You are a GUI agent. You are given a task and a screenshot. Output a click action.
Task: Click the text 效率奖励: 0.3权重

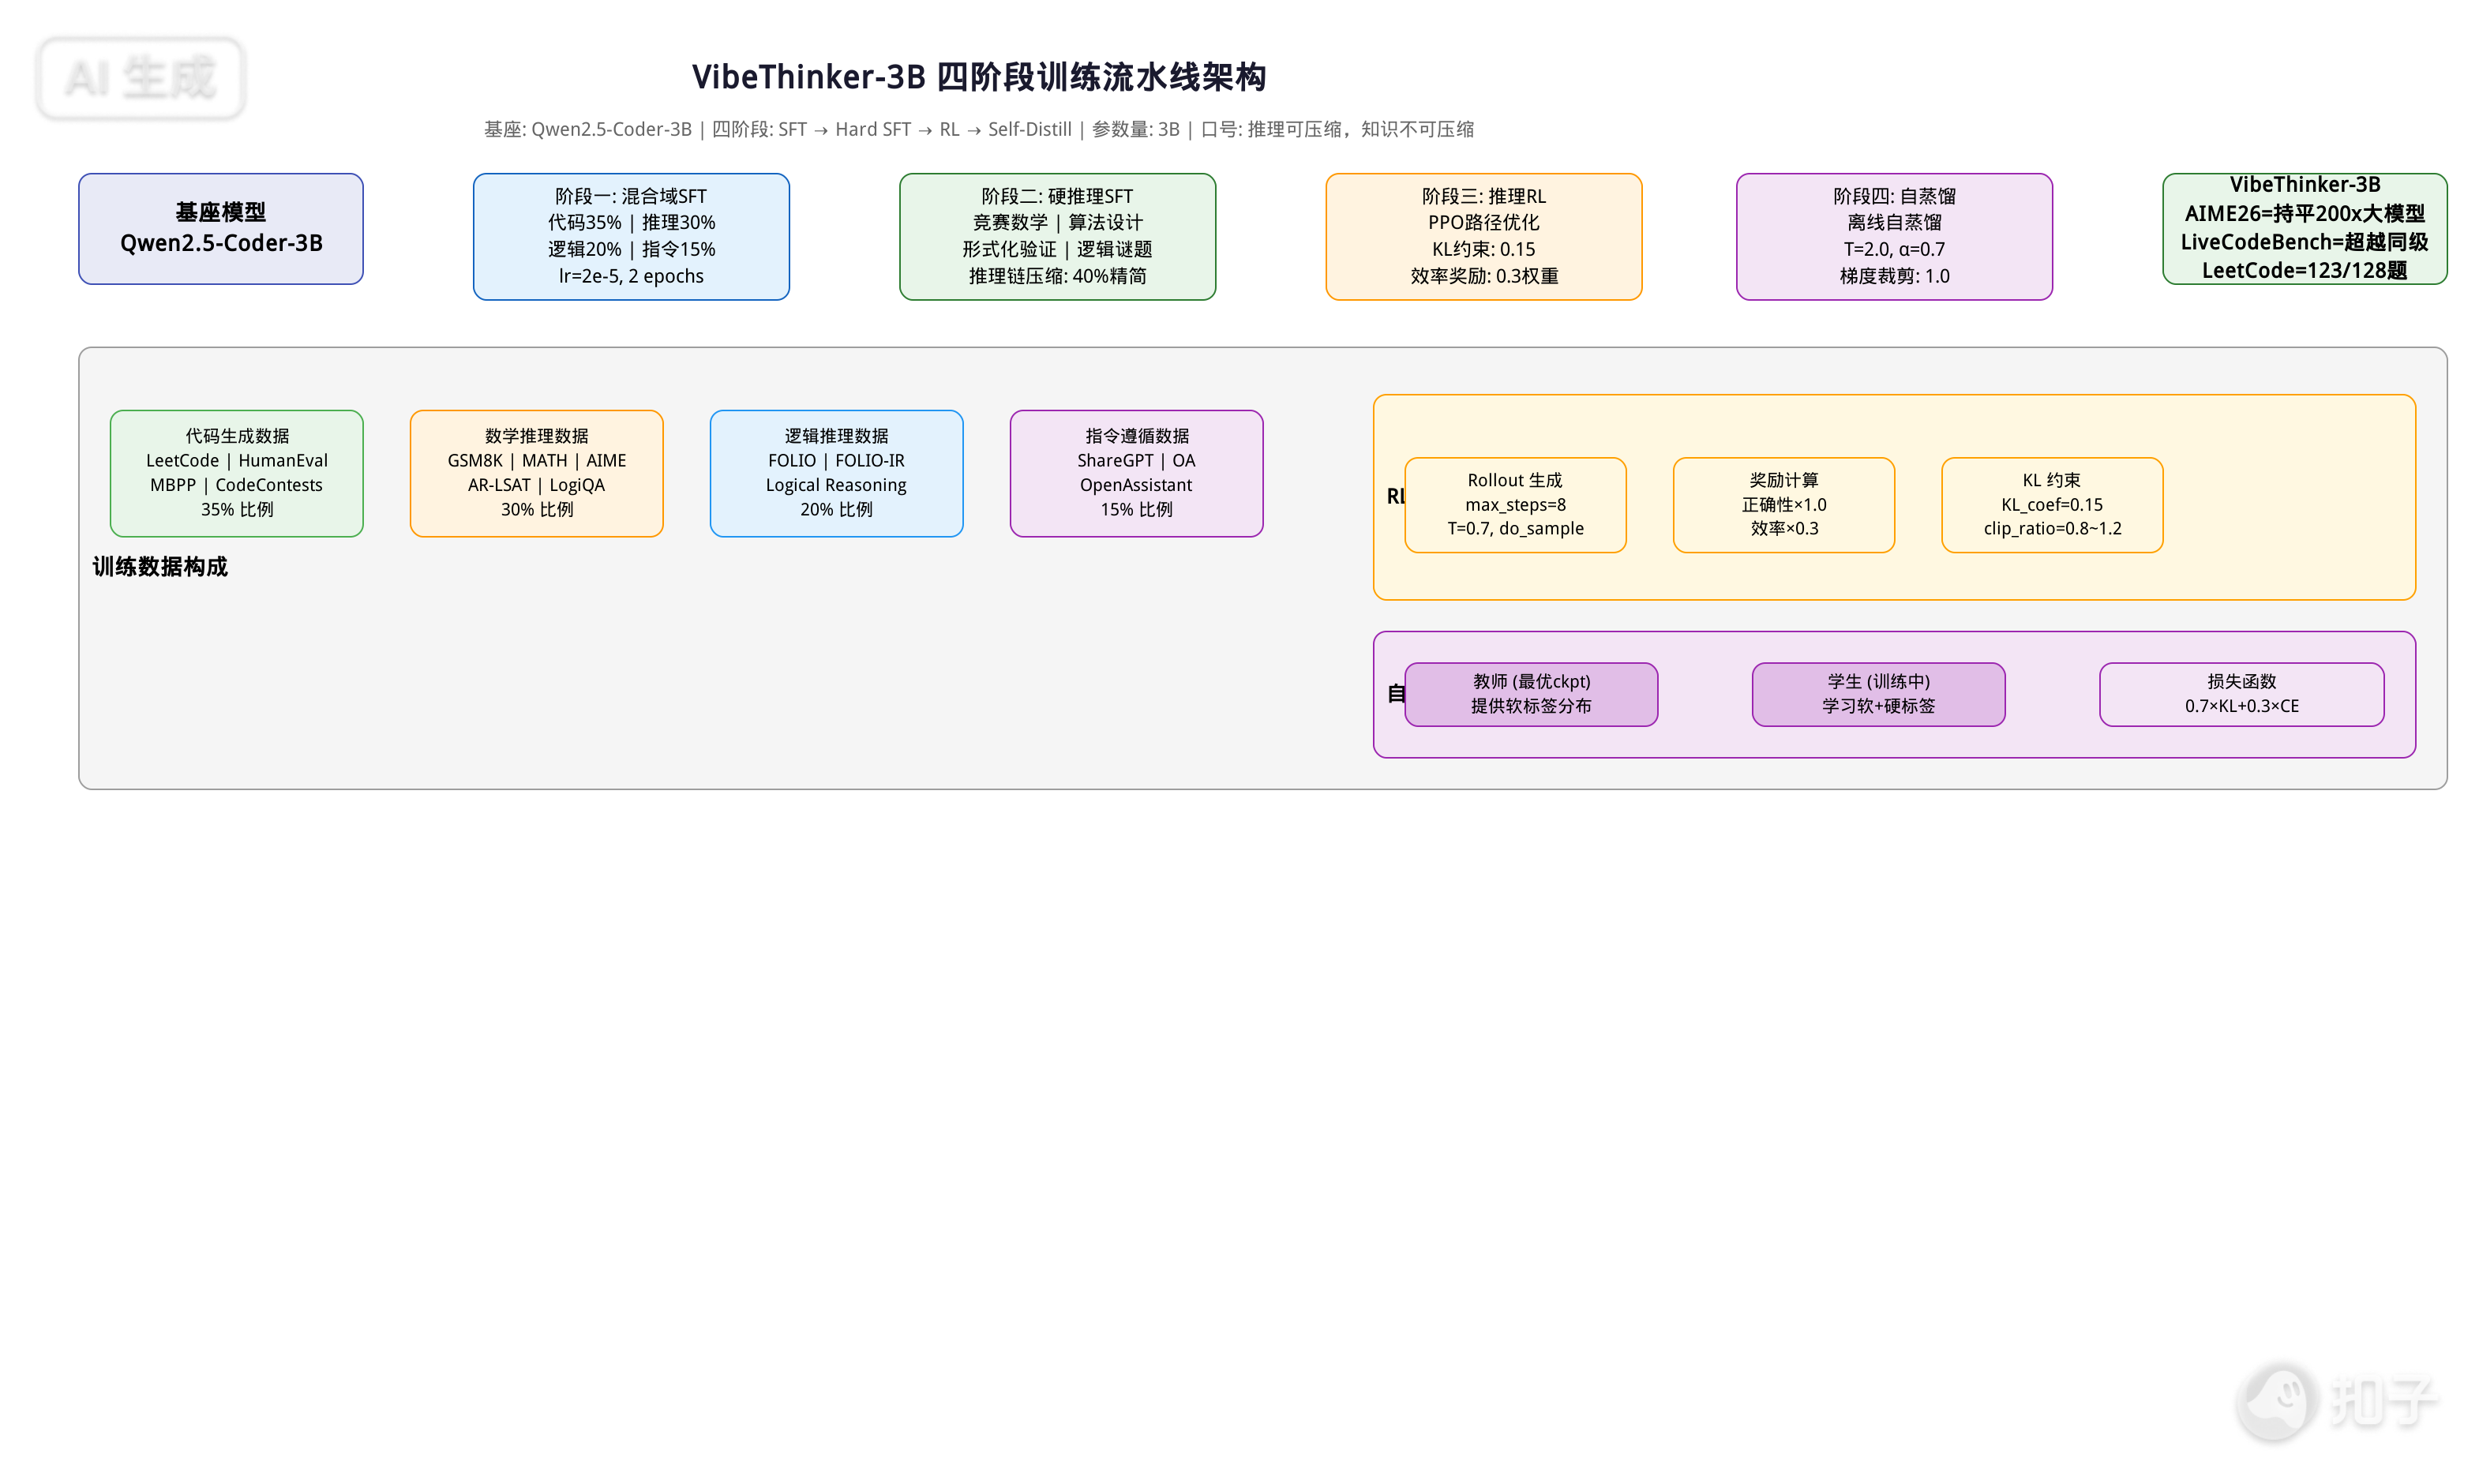[x=1484, y=276]
